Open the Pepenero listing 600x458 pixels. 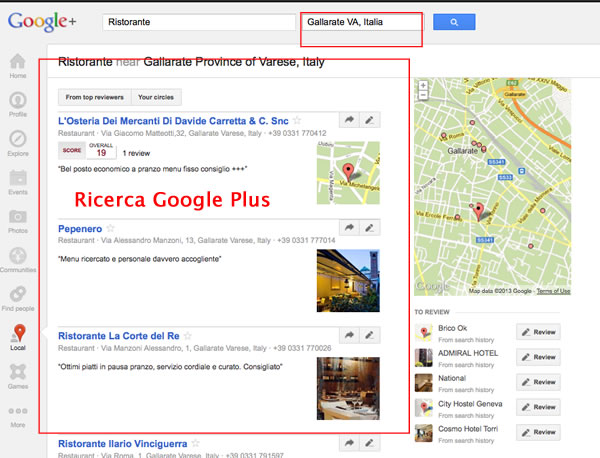[x=80, y=229]
